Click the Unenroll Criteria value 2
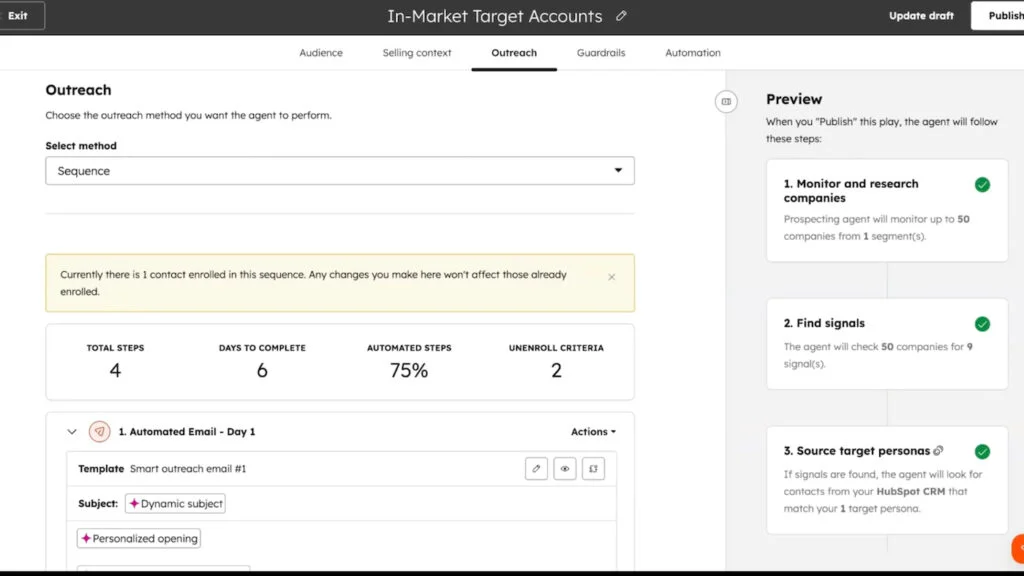1024x576 pixels. (x=556, y=370)
